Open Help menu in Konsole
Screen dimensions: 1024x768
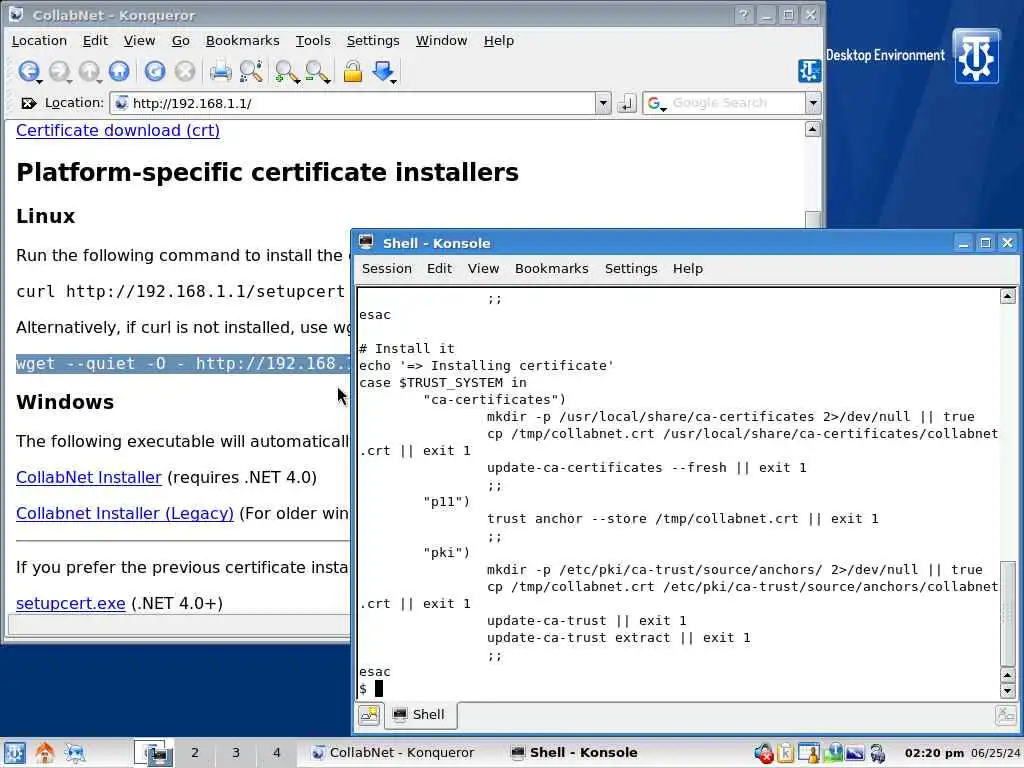(688, 268)
